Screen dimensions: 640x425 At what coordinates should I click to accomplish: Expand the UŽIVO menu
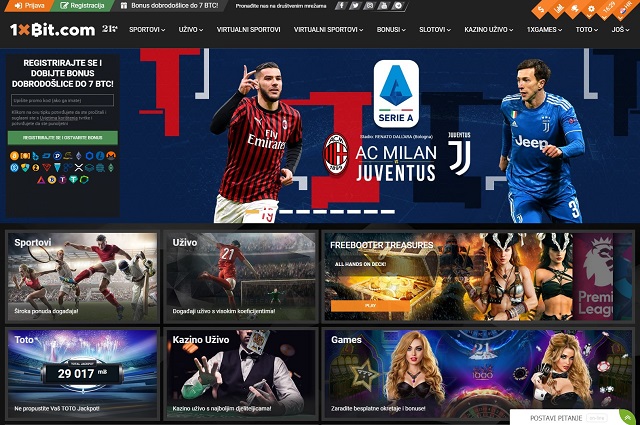pyautogui.click(x=191, y=29)
